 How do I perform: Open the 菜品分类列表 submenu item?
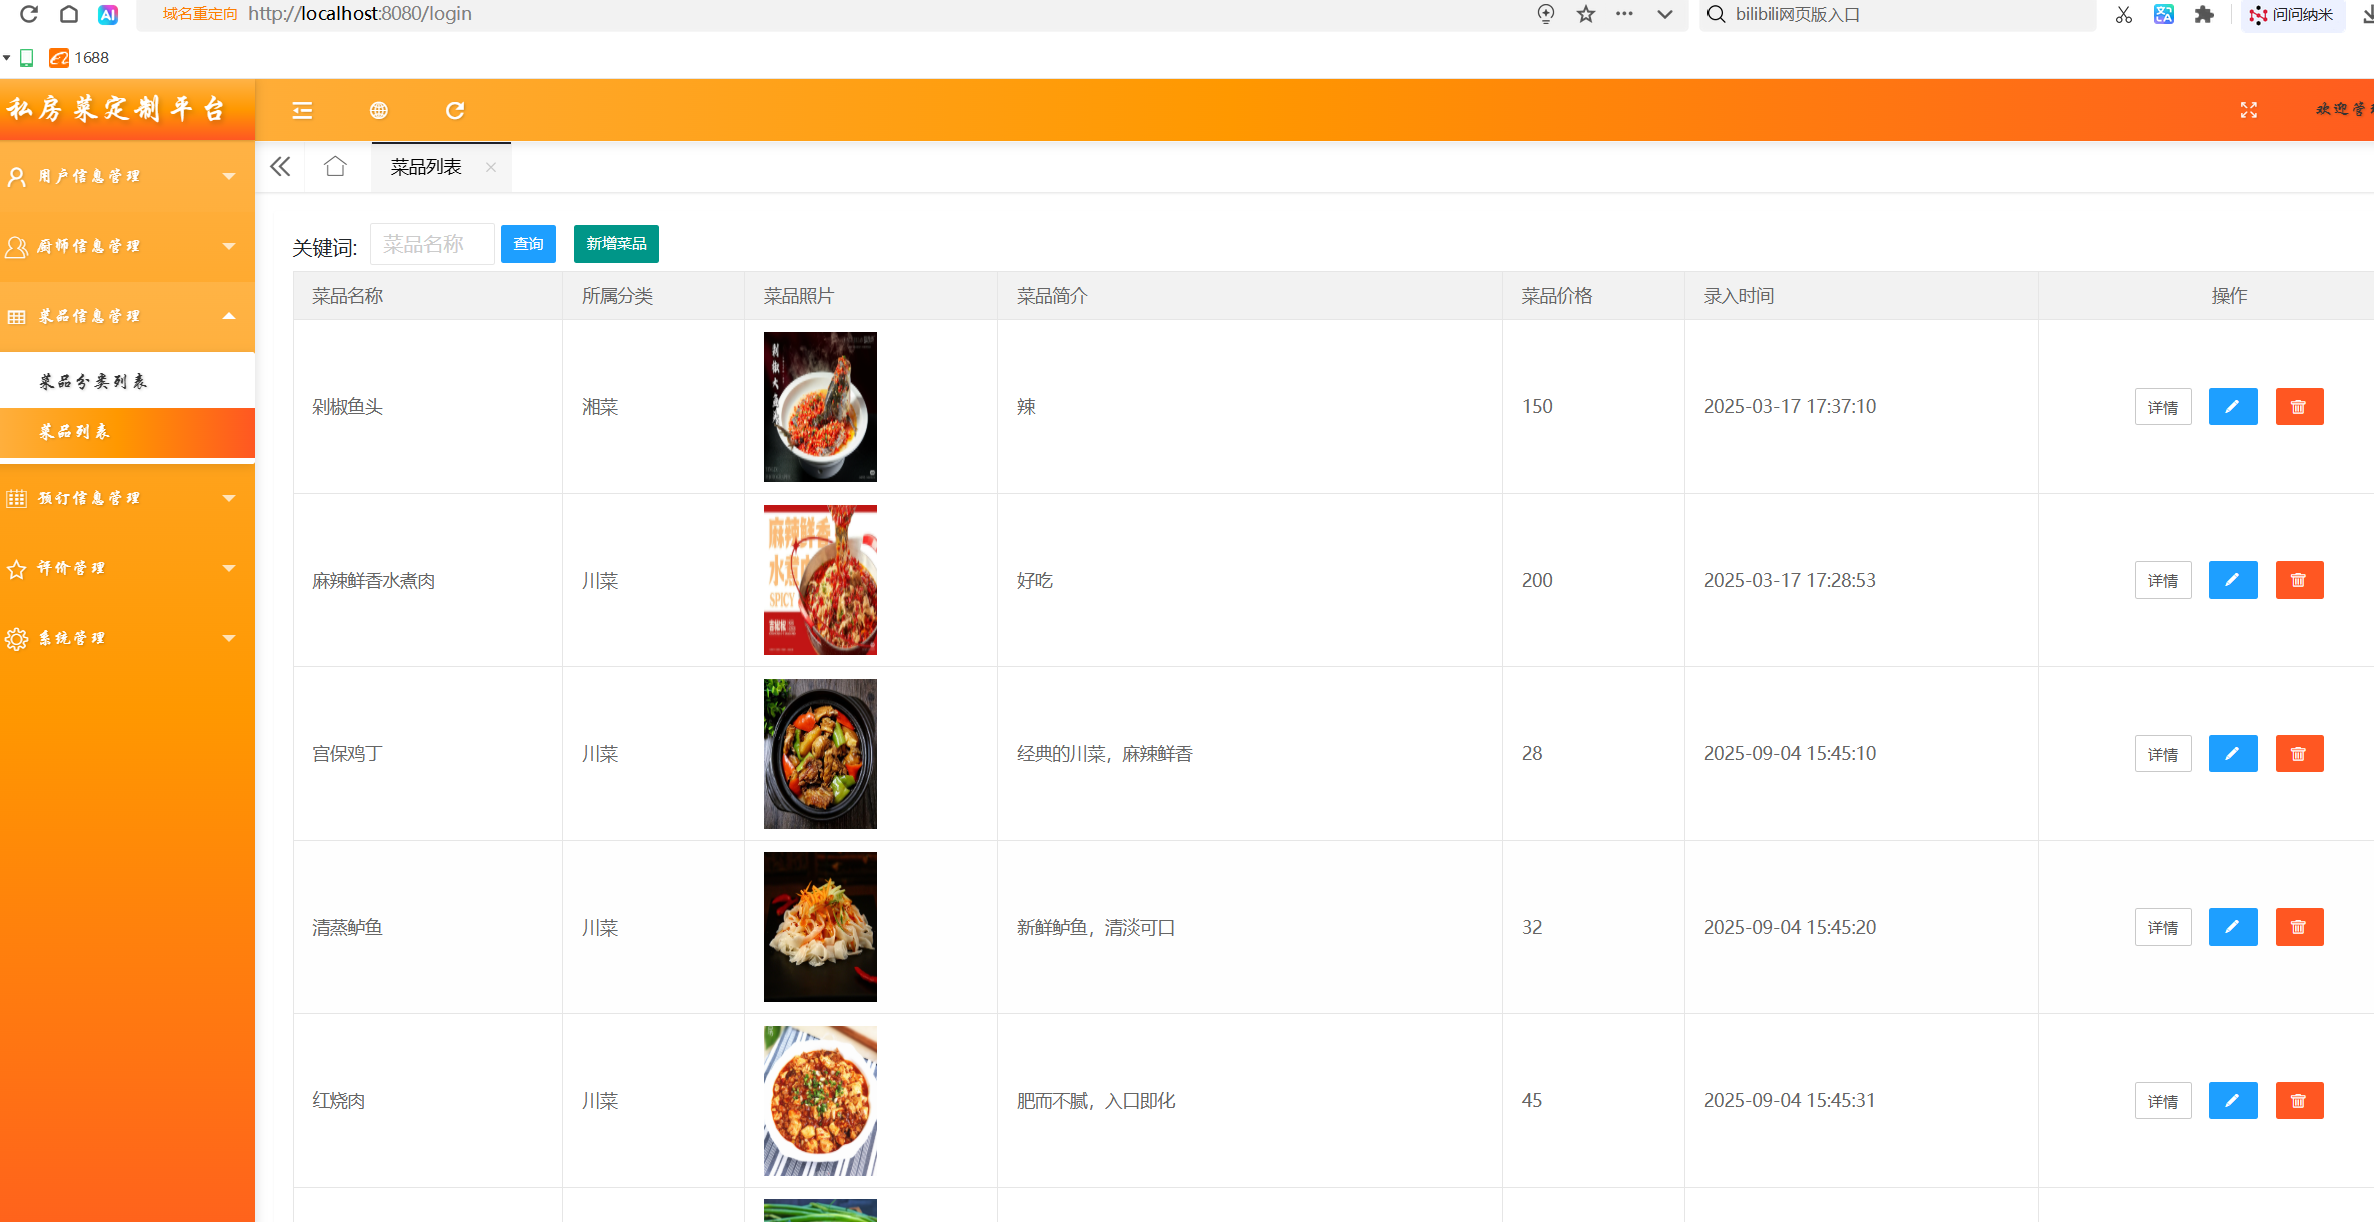tap(93, 381)
